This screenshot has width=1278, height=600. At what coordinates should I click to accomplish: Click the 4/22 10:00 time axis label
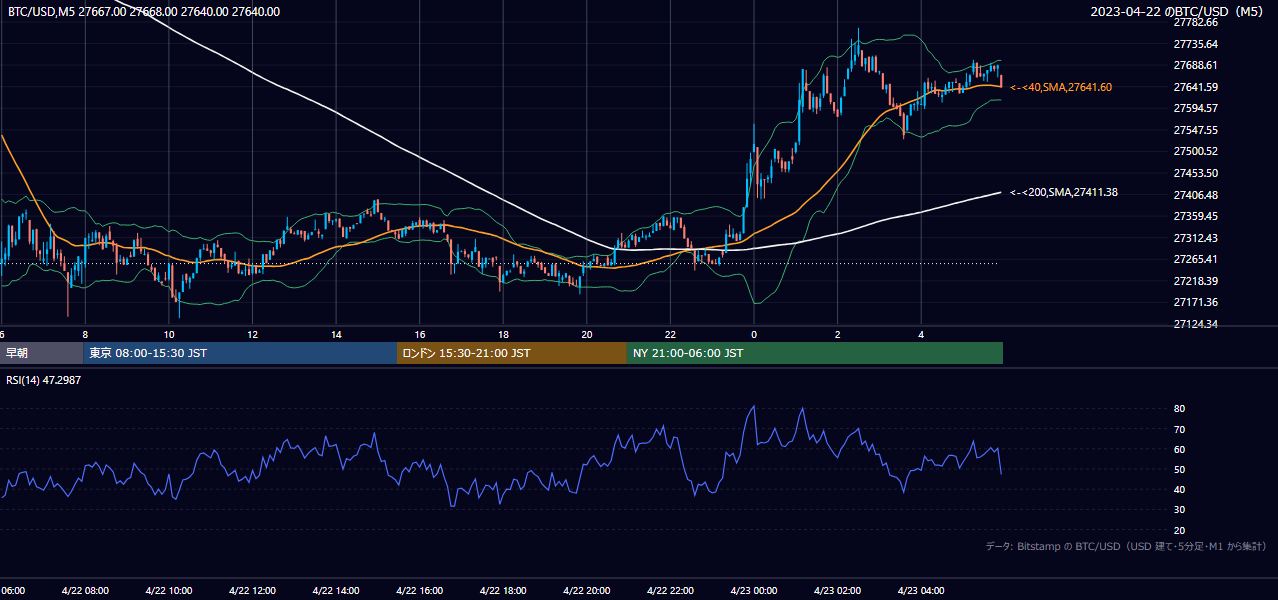click(169, 590)
